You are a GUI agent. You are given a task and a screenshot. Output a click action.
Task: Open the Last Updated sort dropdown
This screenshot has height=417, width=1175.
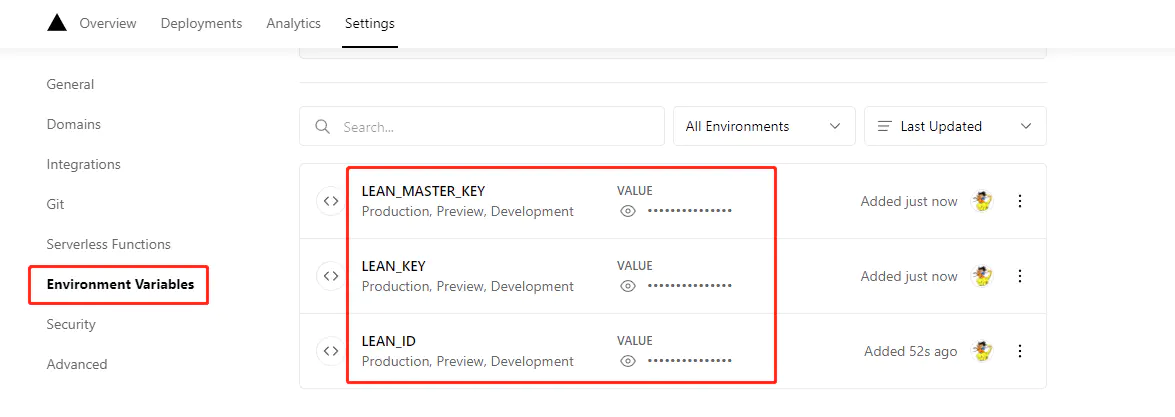[955, 126]
